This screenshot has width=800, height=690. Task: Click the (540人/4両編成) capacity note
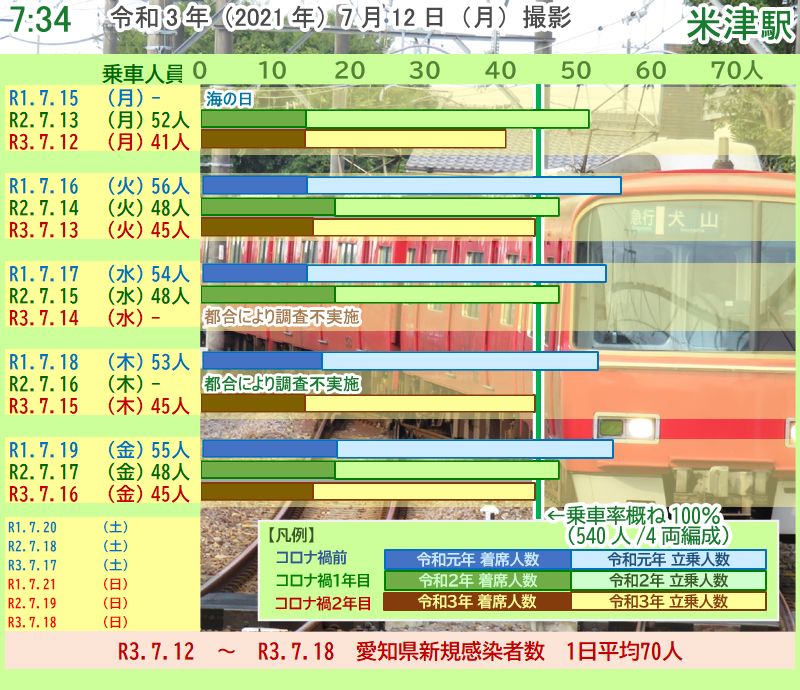pos(648,536)
